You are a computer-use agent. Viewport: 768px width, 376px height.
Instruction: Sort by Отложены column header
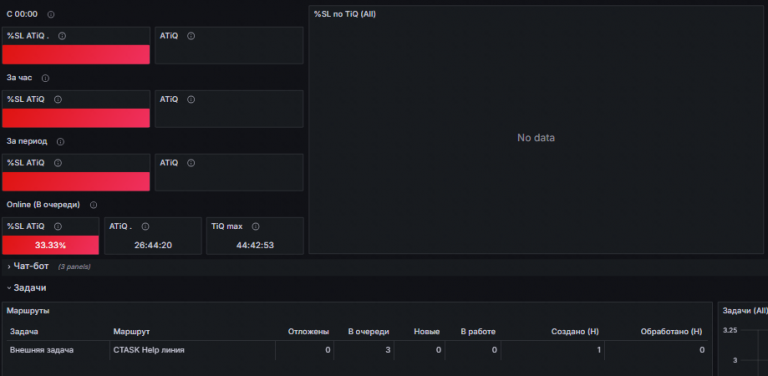pos(309,331)
